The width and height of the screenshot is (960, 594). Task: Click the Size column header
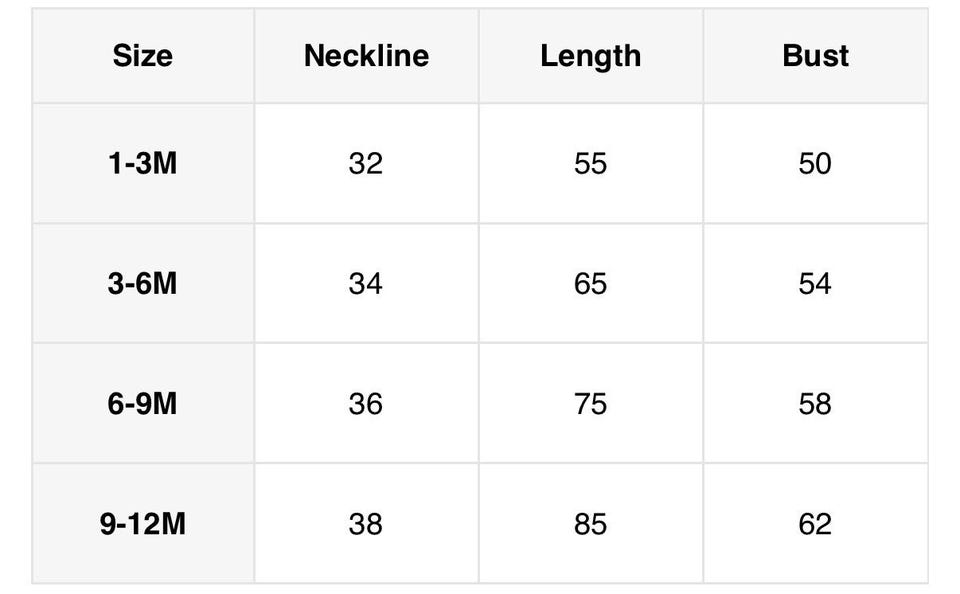point(142,56)
